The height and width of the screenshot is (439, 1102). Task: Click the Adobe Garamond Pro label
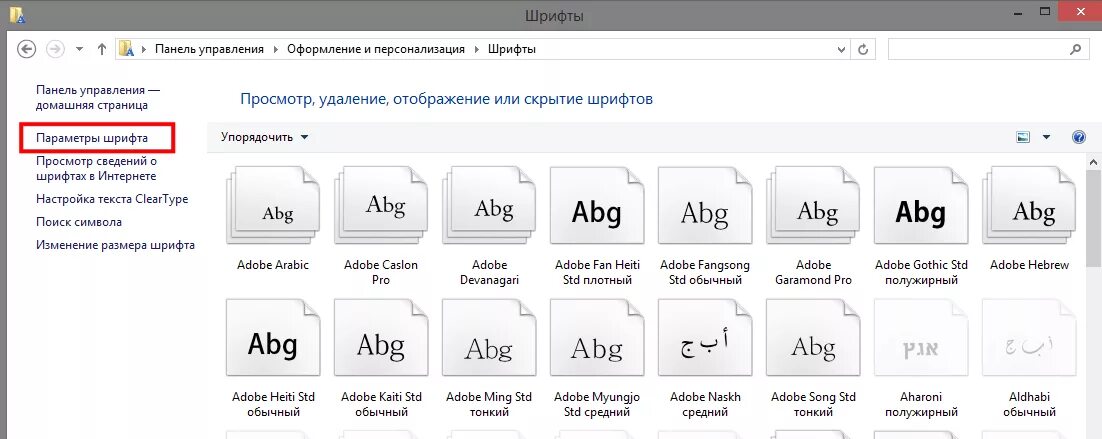[x=813, y=273]
